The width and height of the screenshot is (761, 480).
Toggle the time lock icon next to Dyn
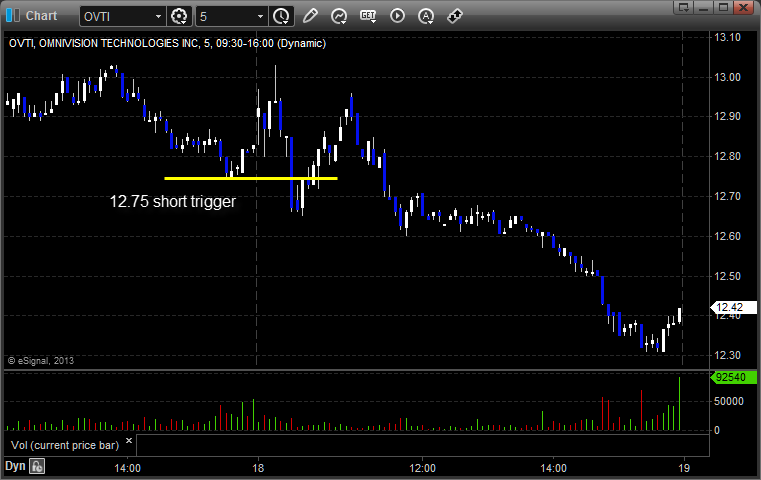click(37, 466)
